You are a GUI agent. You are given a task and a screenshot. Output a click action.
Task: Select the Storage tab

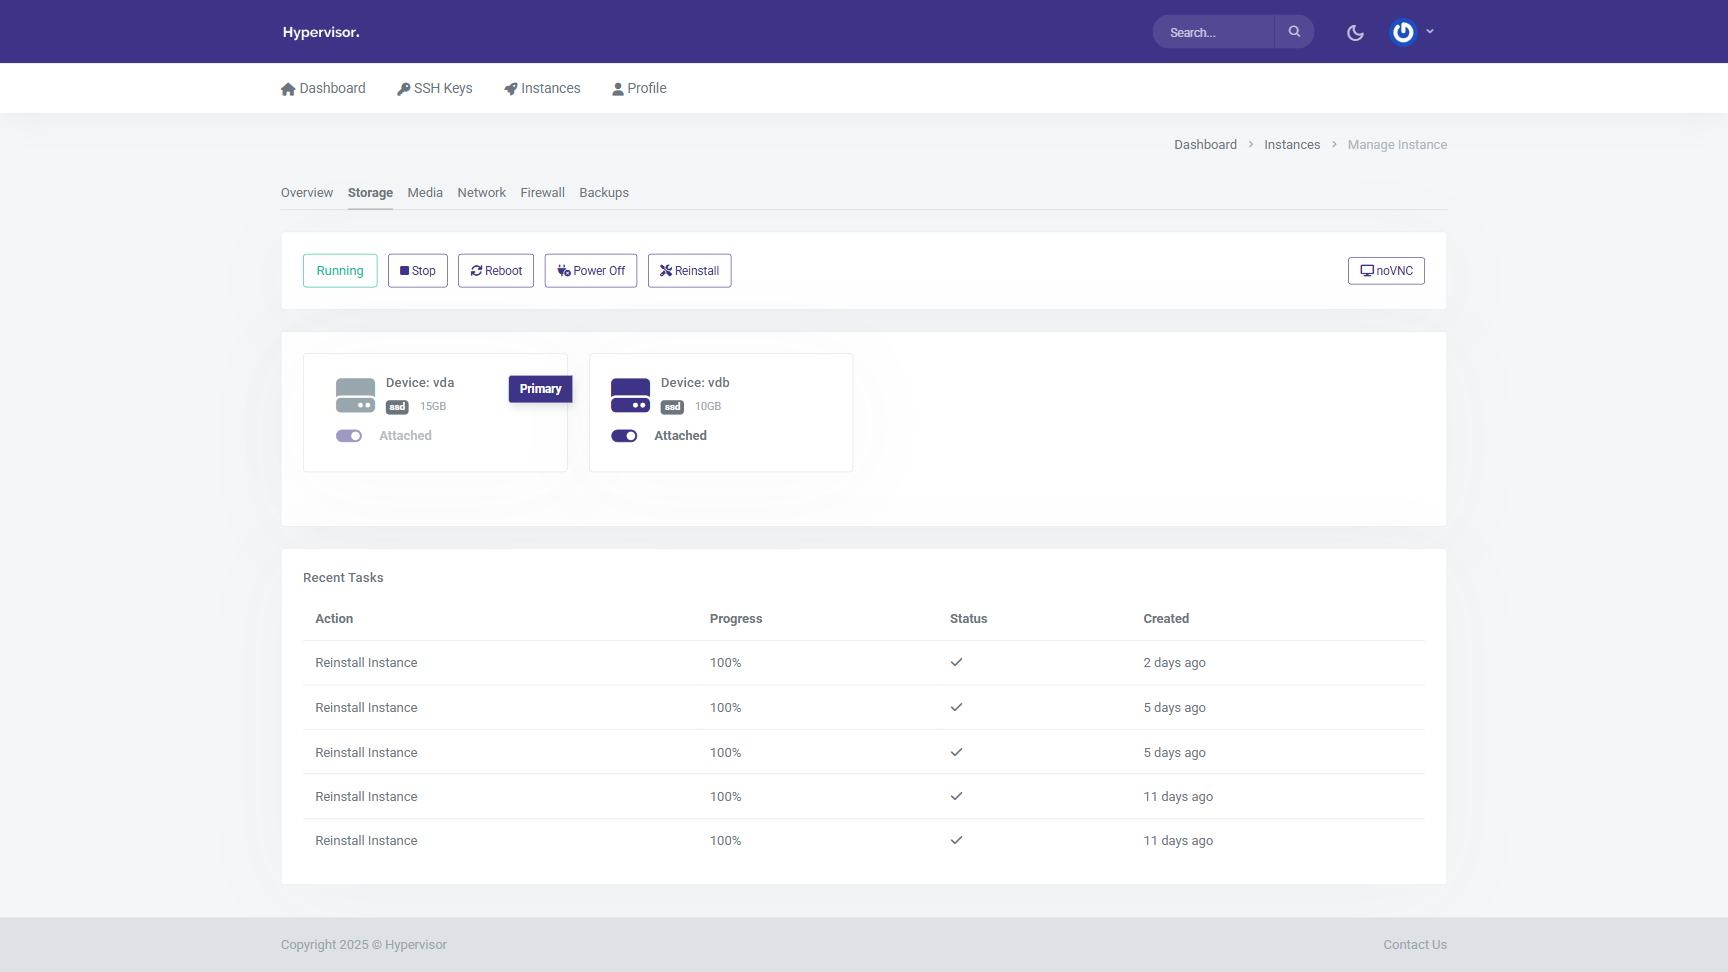[x=370, y=193]
